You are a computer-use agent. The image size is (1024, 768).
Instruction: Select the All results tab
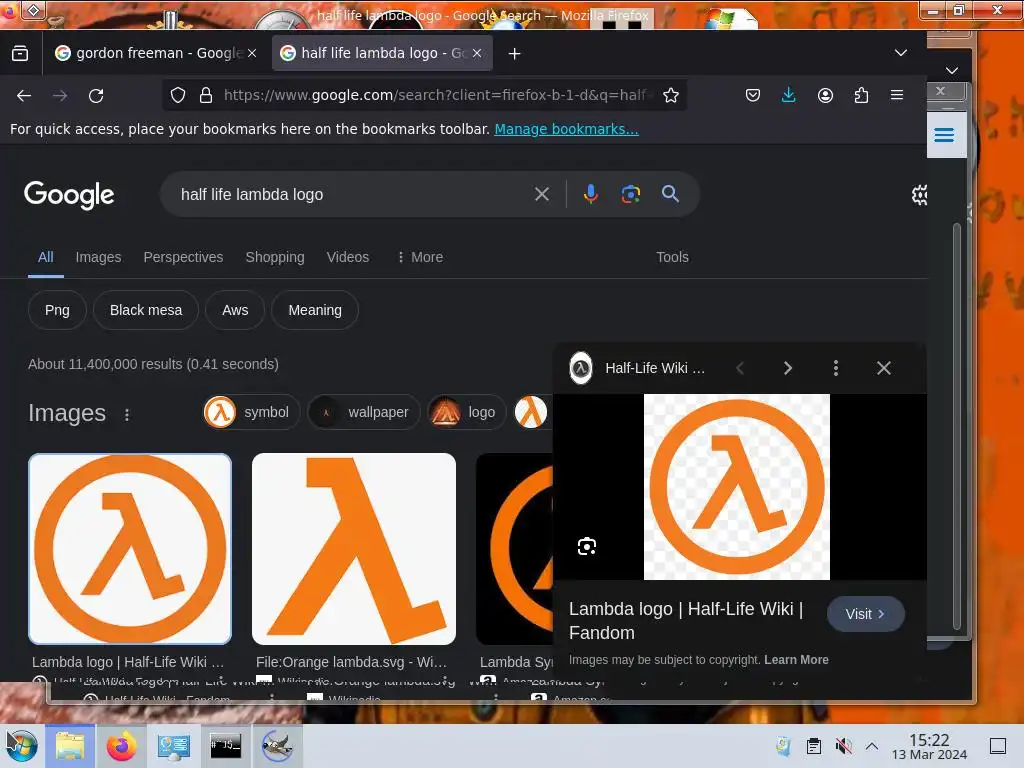[45, 257]
